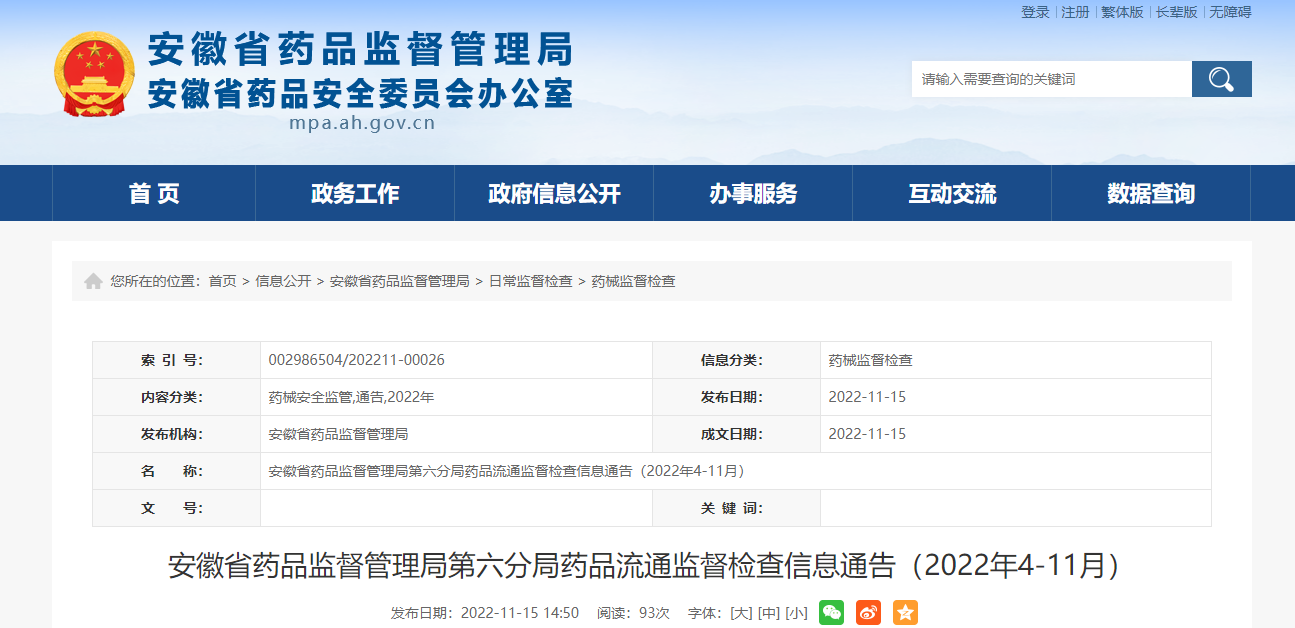This screenshot has width=1295, height=628.
Task: Click the 名称 row announcement title
Action: tap(509, 471)
